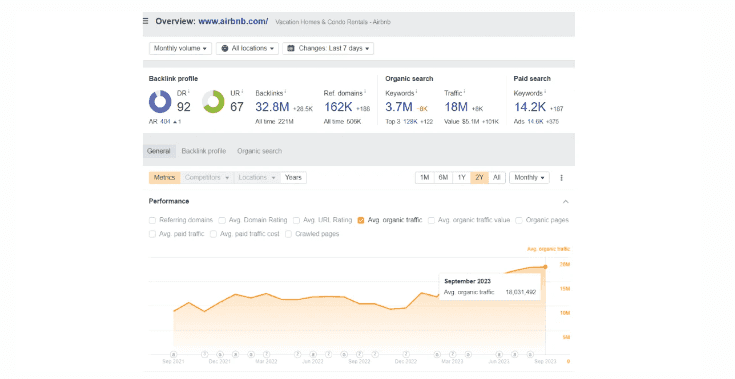Screen dimensions: 735x379
Task: Open Changes: Last 7 days dropdown
Action: [328, 48]
